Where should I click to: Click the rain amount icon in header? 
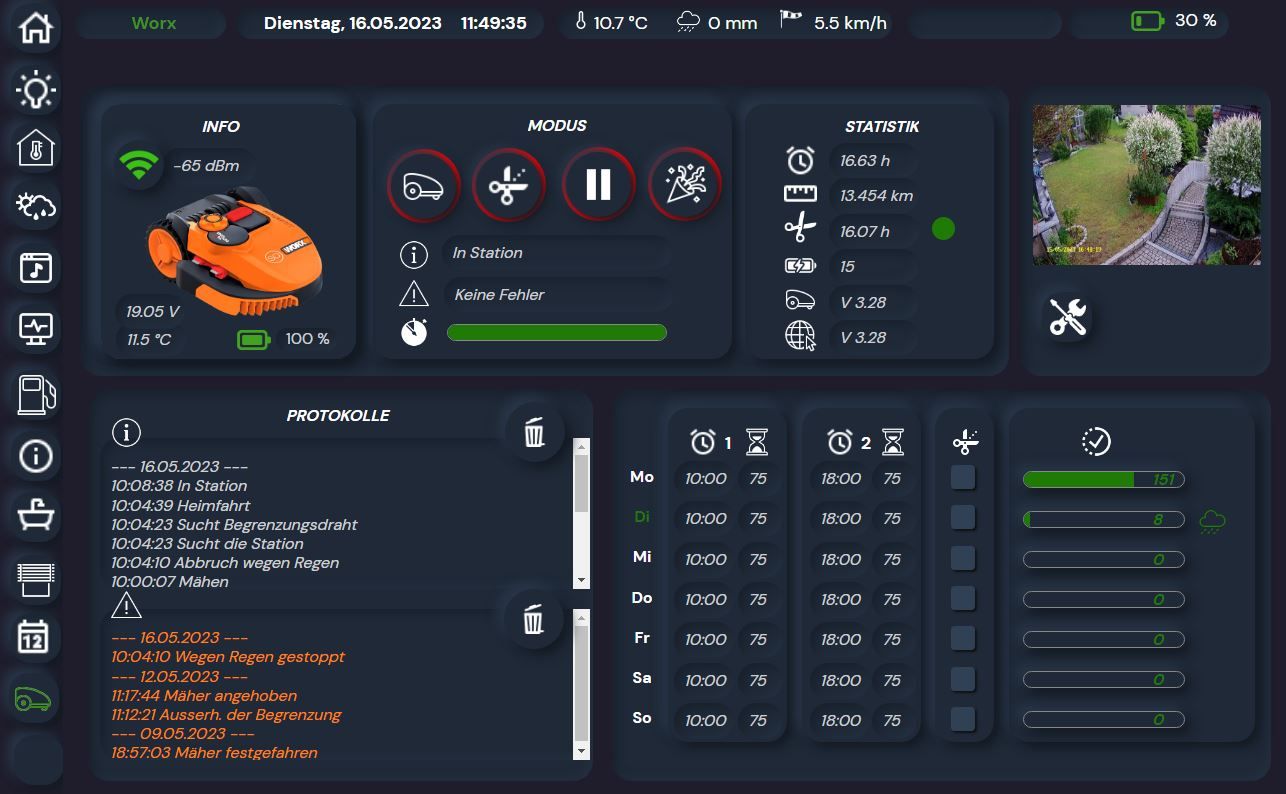689,22
